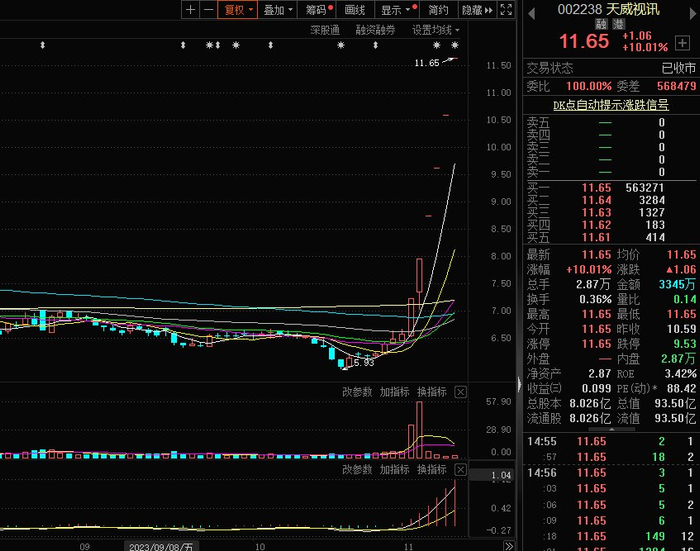Click the 换手 0.36% value
The height and width of the screenshot is (551, 700).
click(x=596, y=299)
